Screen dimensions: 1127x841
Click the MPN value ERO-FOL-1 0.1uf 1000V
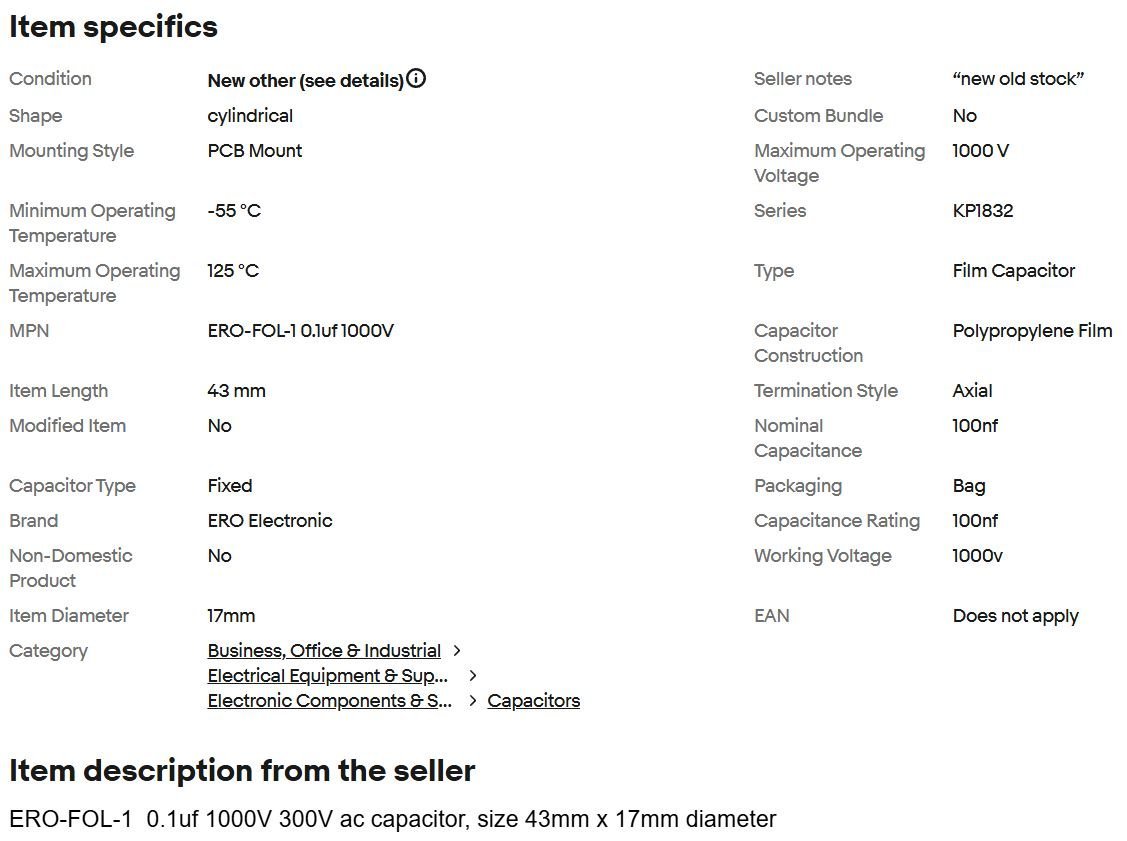click(300, 331)
